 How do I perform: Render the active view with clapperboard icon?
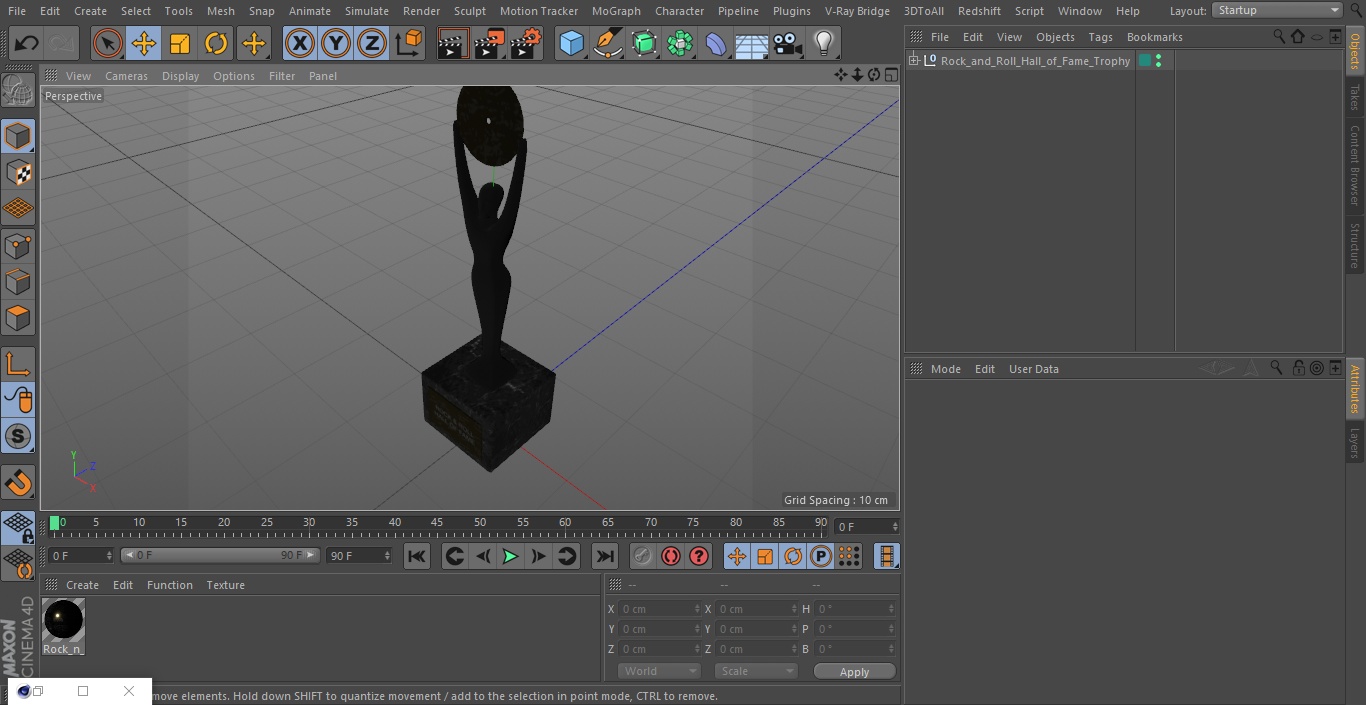click(453, 43)
